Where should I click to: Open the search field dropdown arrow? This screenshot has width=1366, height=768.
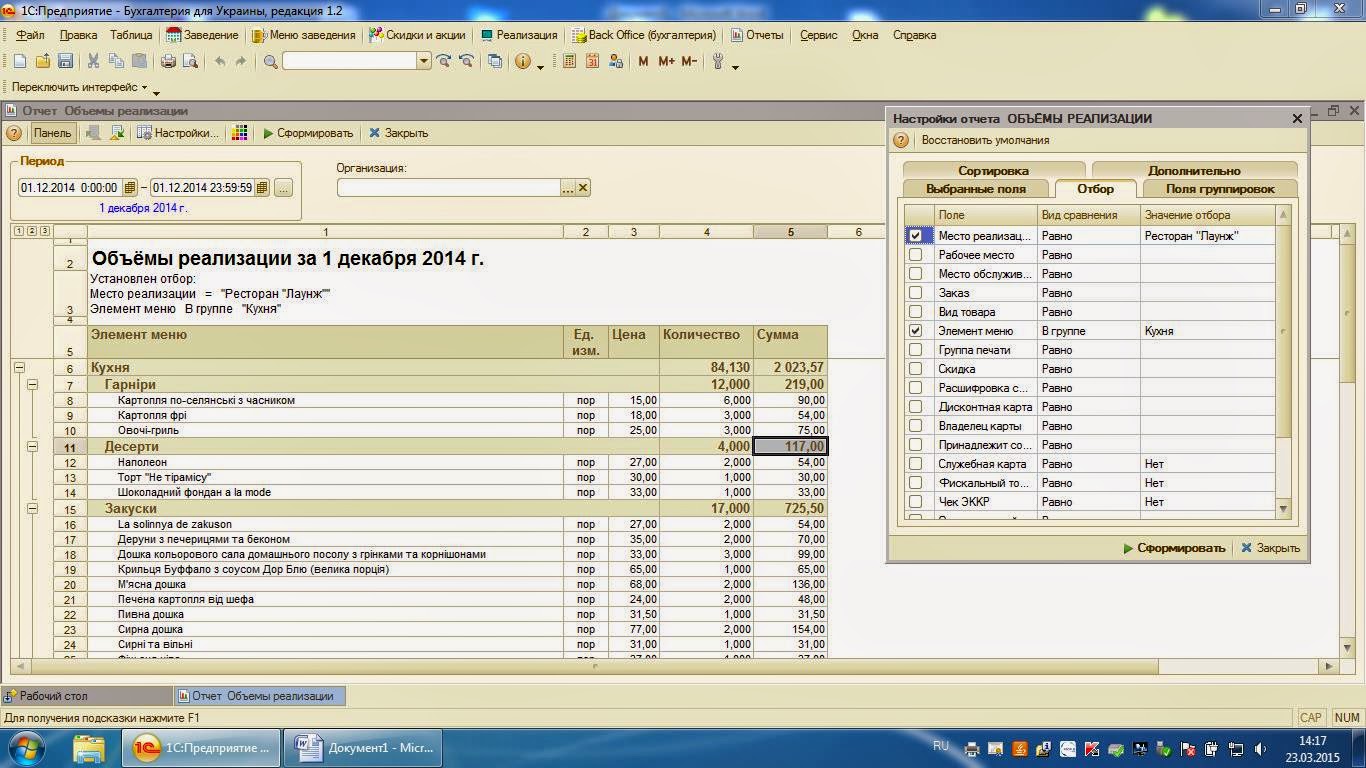[424, 61]
